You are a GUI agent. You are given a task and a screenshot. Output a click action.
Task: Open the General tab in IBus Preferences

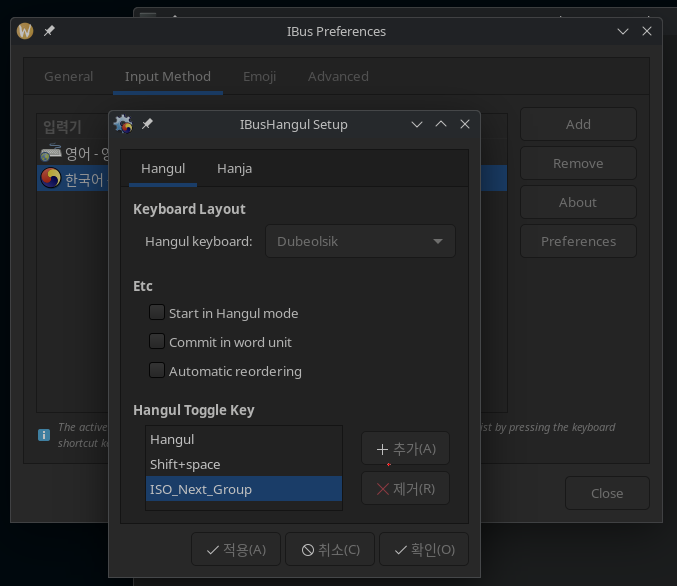click(x=69, y=76)
